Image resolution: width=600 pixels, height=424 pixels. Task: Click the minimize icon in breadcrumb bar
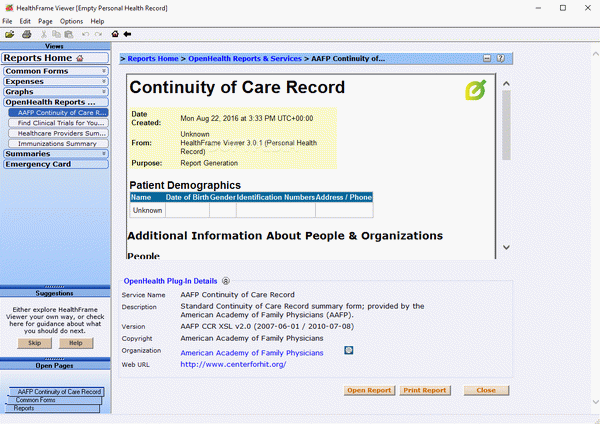point(487,59)
